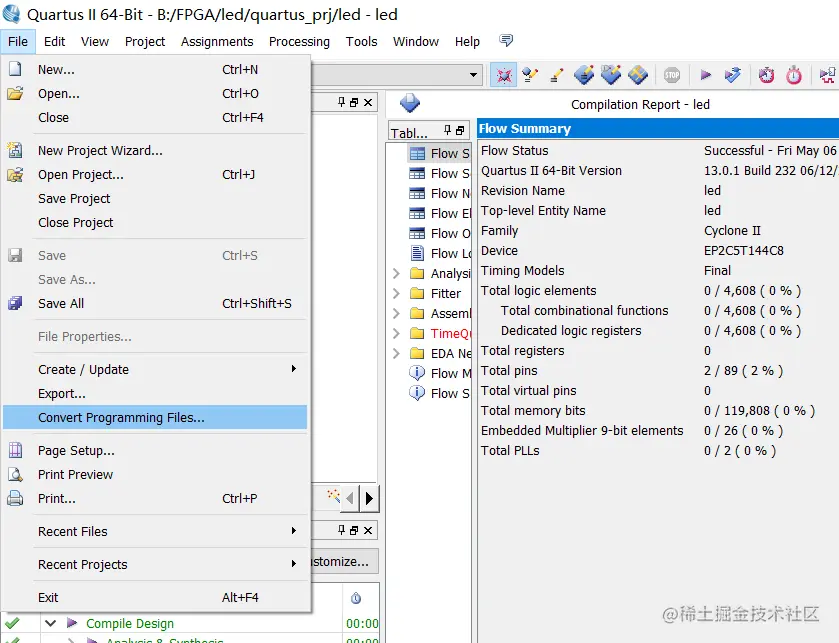Expand the Recent Projects submenu
Image resolution: width=839 pixels, height=643 pixels.
tap(293, 563)
